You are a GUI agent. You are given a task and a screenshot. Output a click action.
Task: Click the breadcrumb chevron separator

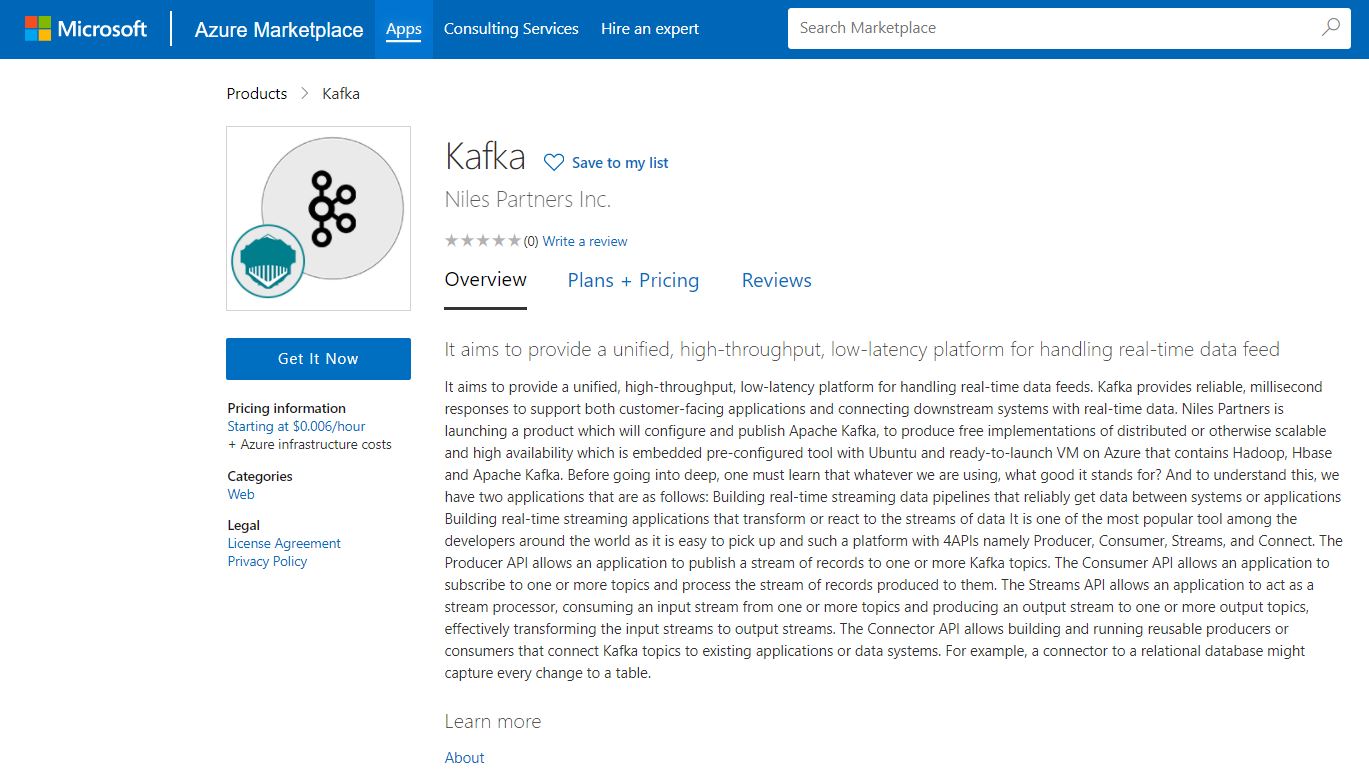tap(305, 94)
